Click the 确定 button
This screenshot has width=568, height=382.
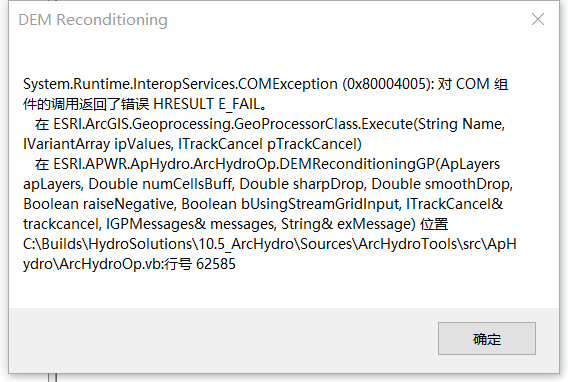(x=486, y=339)
